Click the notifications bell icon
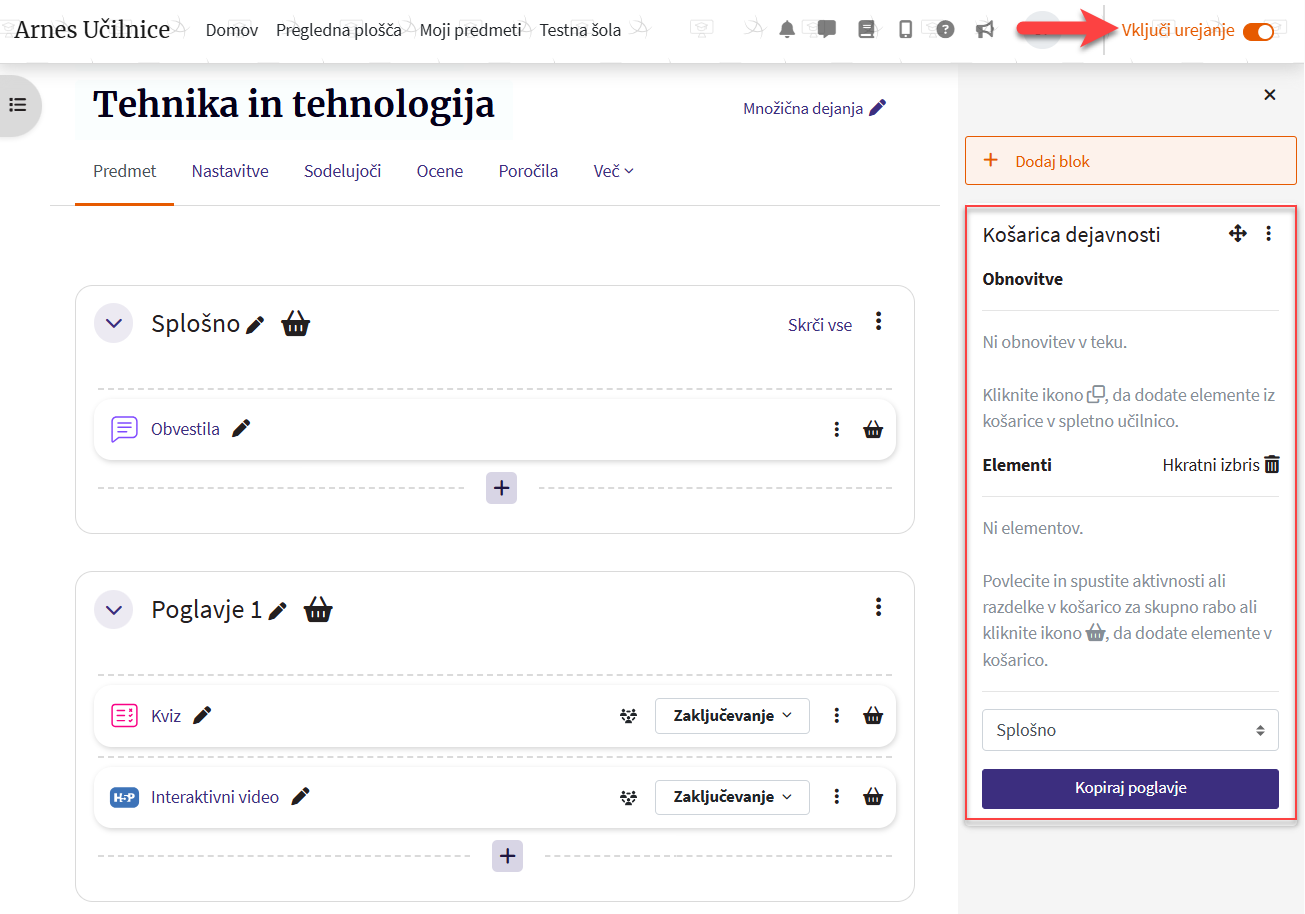This screenshot has width=1305, height=914. click(788, 29)
